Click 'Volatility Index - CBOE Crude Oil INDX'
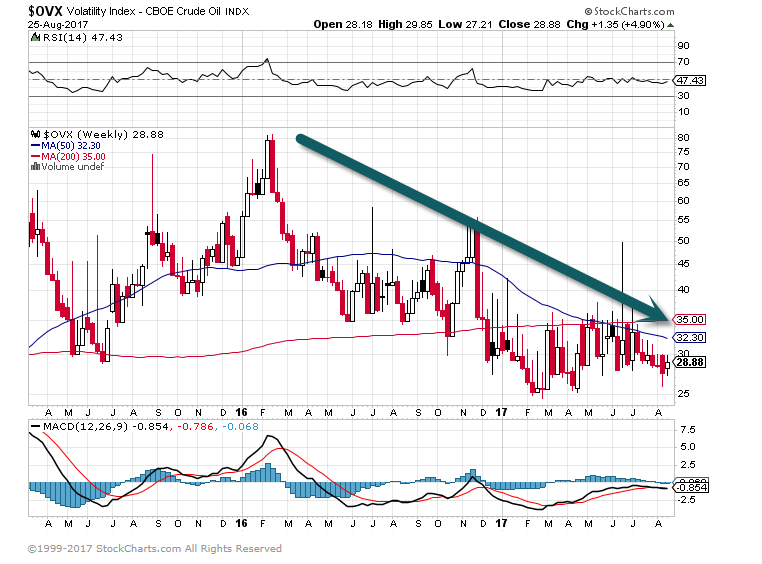Image resolution: width=762 pixels, height=564 pixels. [158, 11]
